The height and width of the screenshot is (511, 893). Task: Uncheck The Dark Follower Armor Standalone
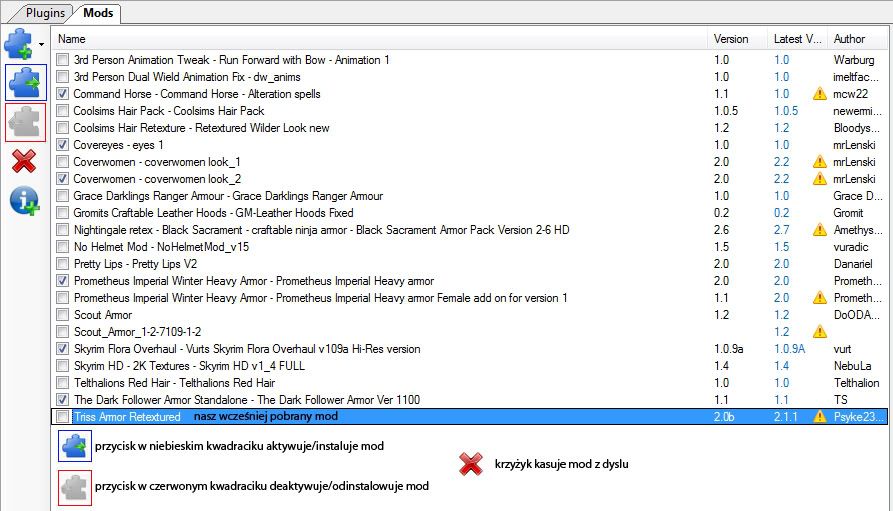tap(63, 400)
